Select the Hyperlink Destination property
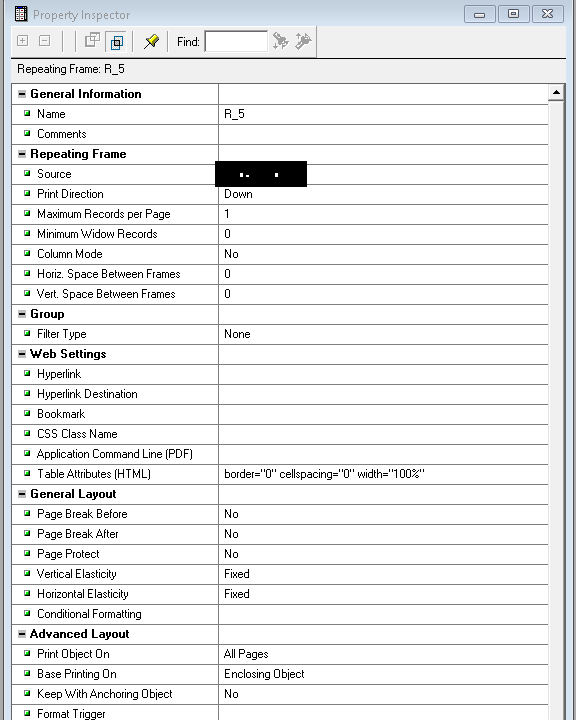 pos(87,394)
